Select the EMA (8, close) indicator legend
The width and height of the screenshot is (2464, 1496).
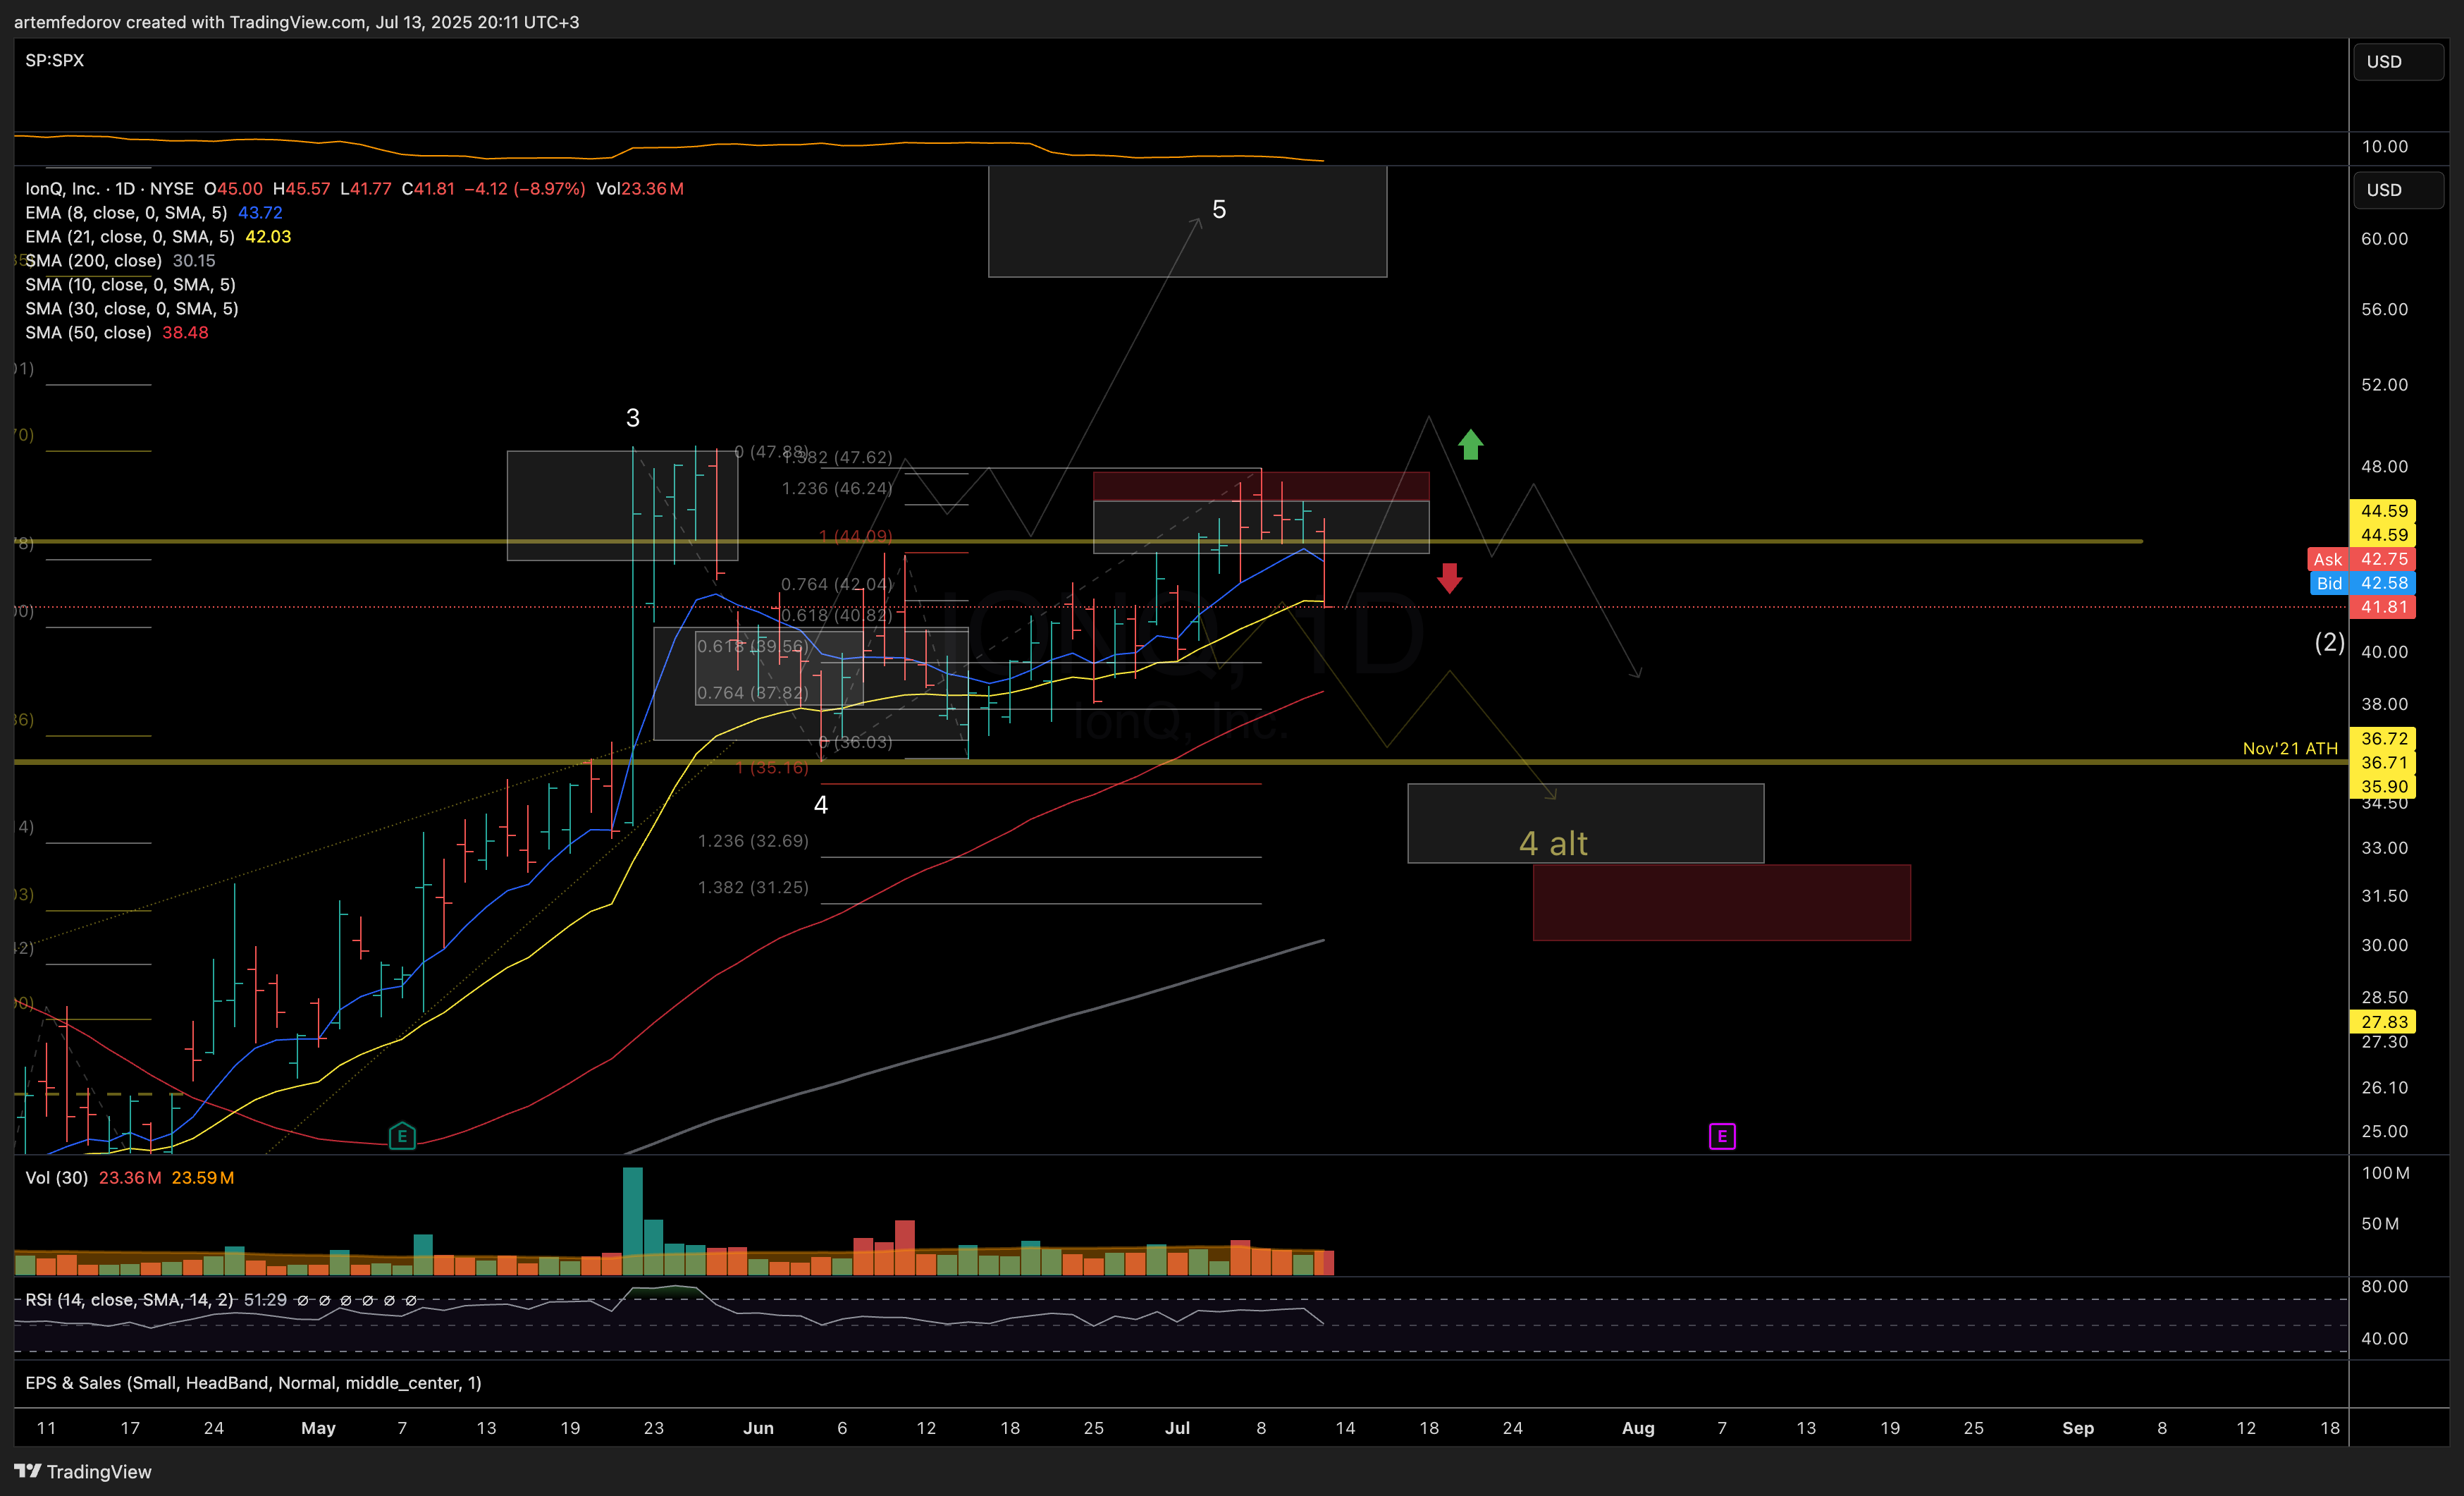click(126, 213)
